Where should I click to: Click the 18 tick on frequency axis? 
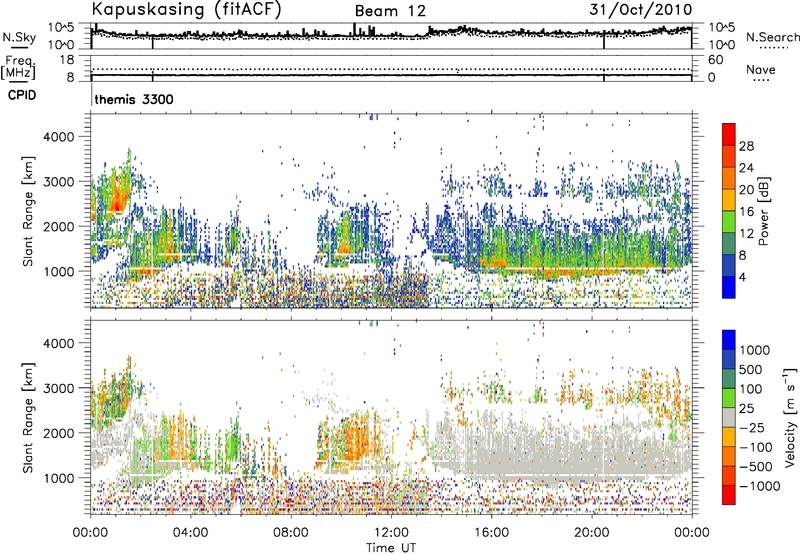tap(67, 60)
